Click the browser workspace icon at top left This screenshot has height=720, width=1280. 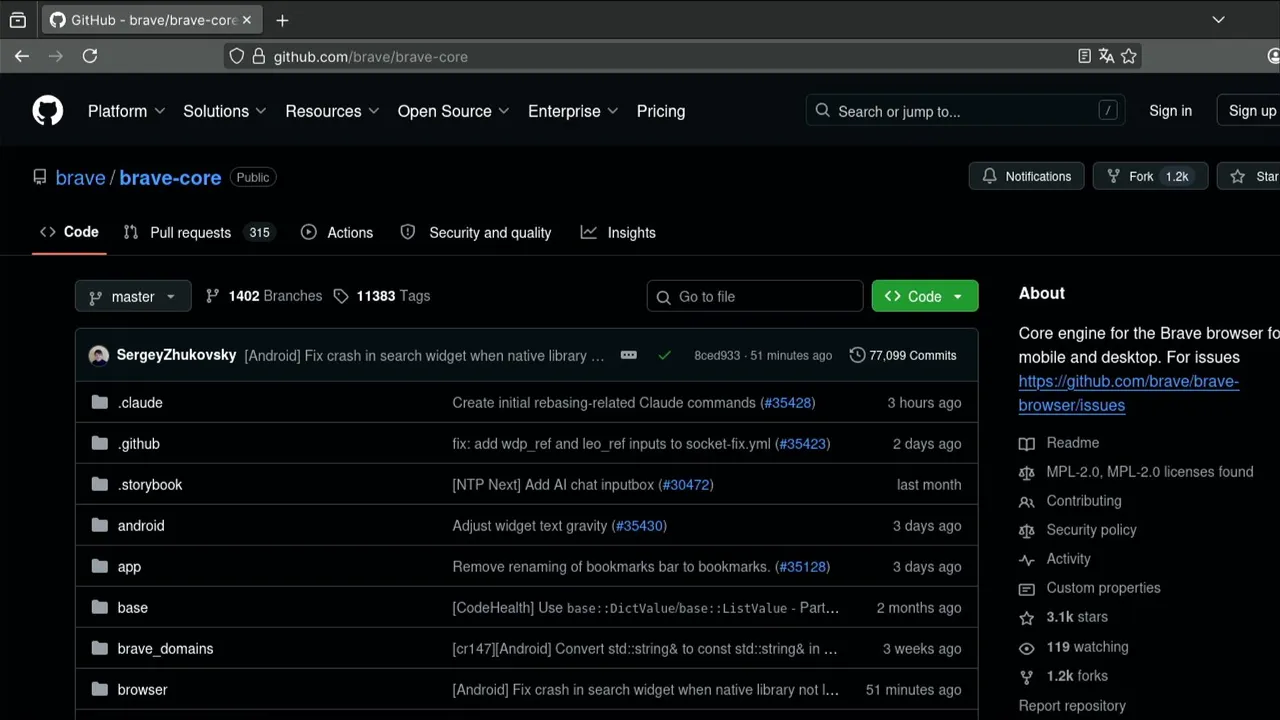(x=18, y=20)
